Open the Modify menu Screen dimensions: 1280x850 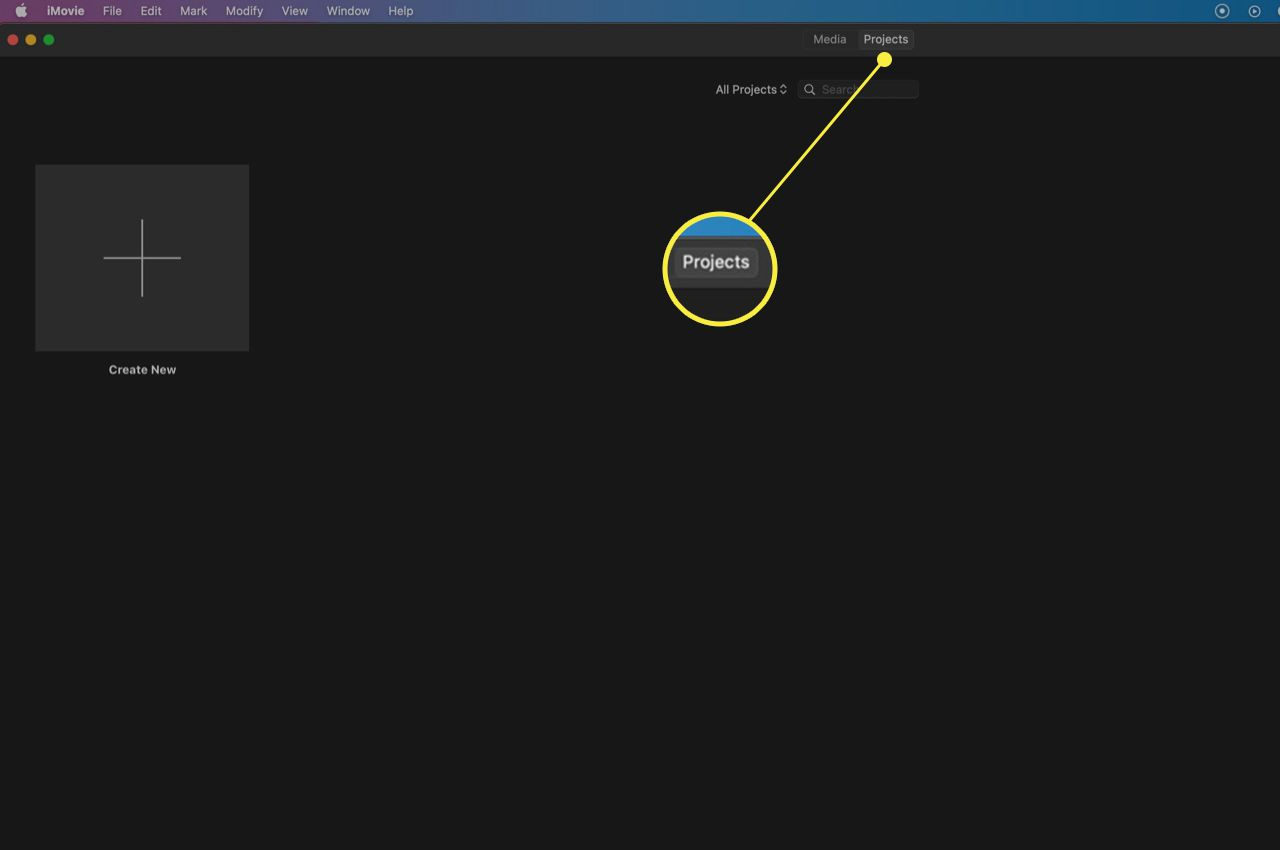244,11
